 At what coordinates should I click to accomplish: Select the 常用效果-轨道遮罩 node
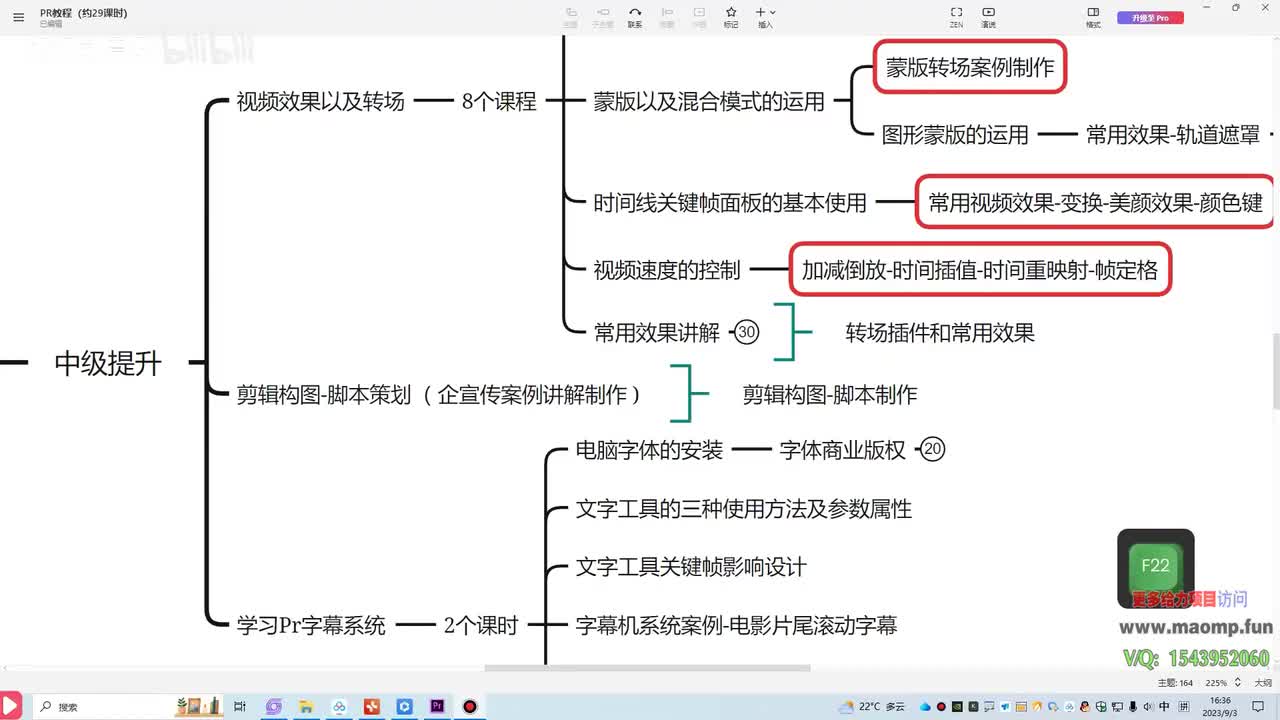tap(1173, 134)
